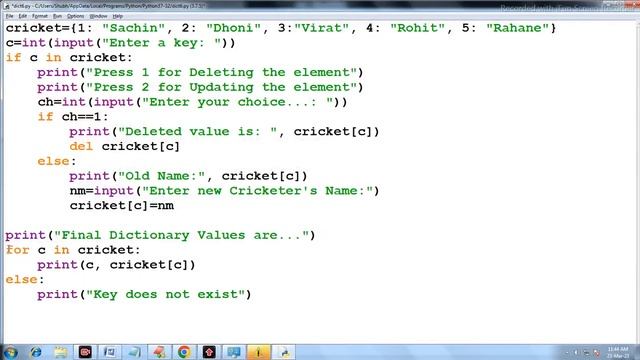Image resolution: width=640 pixels, height=360 pixels.
Task: Click the Windows Start orb
Action: (x=11, y=352)
